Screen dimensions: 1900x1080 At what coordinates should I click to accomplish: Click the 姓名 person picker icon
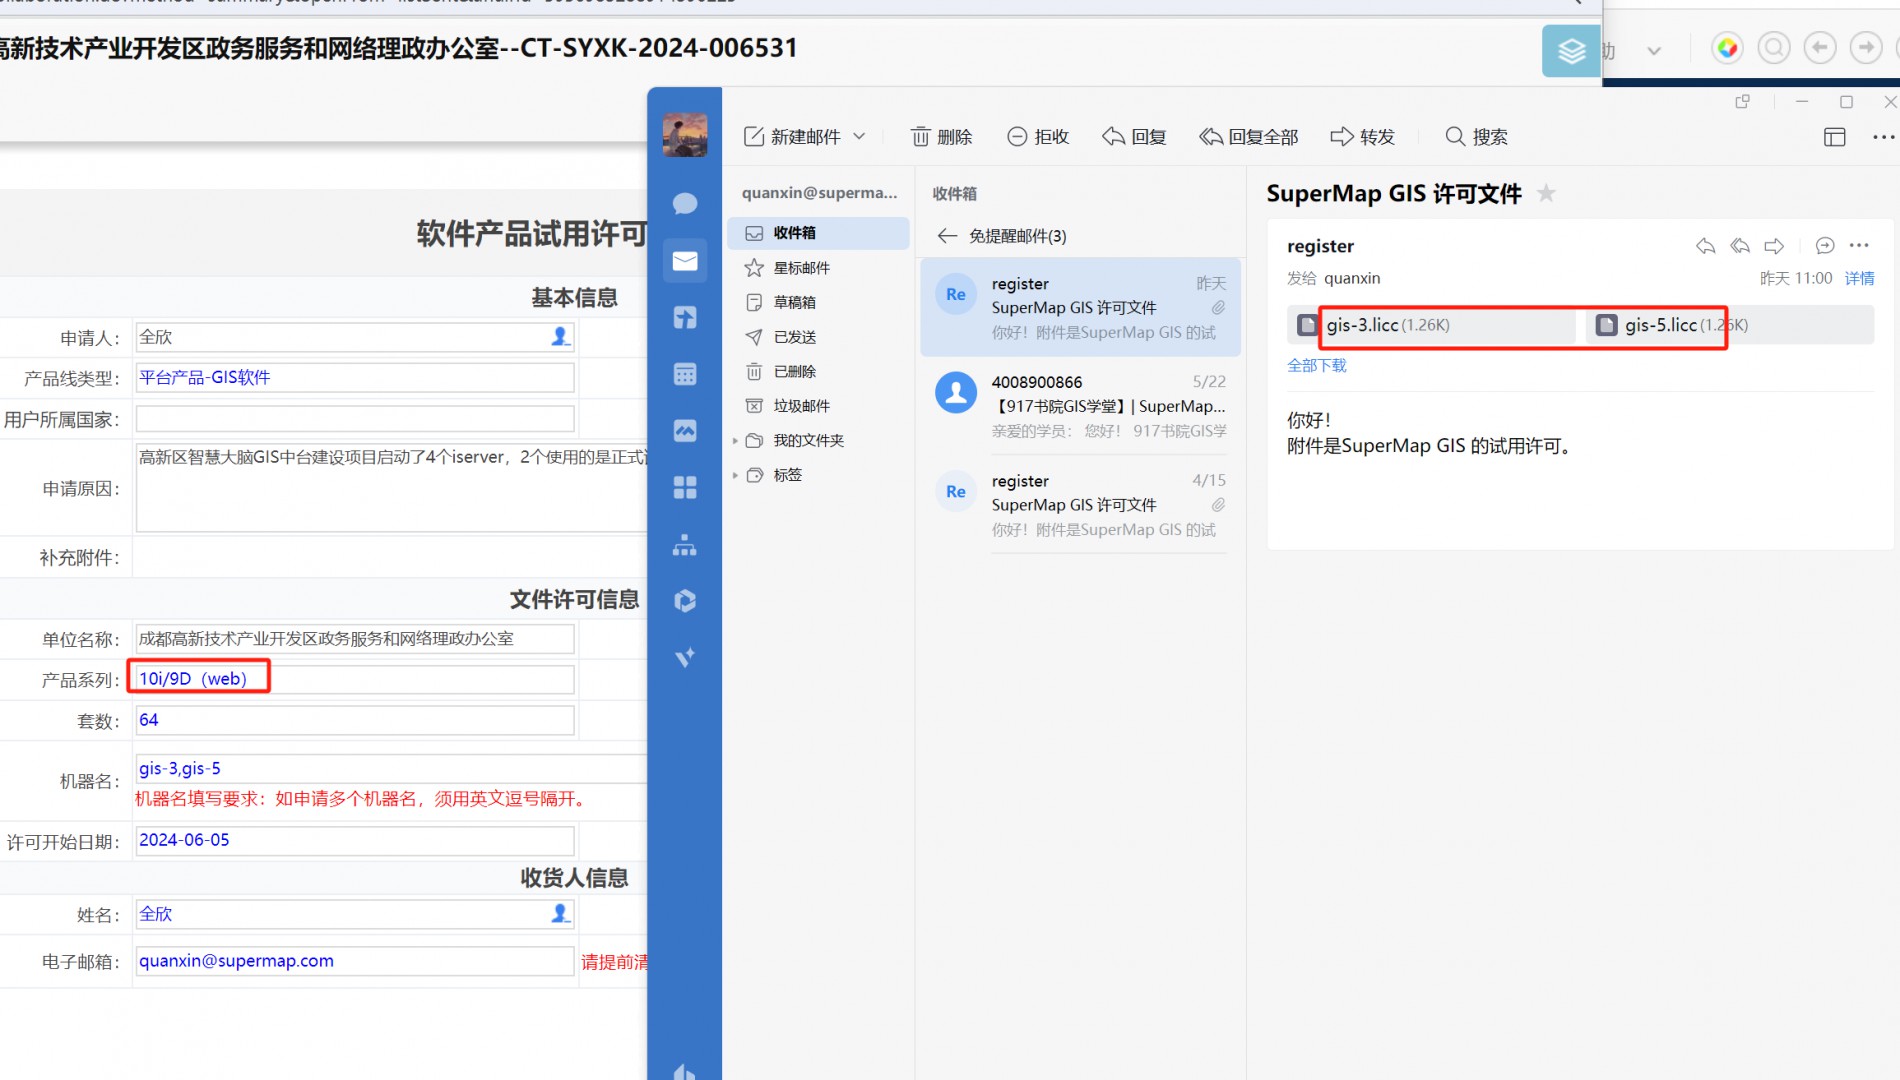560,913
